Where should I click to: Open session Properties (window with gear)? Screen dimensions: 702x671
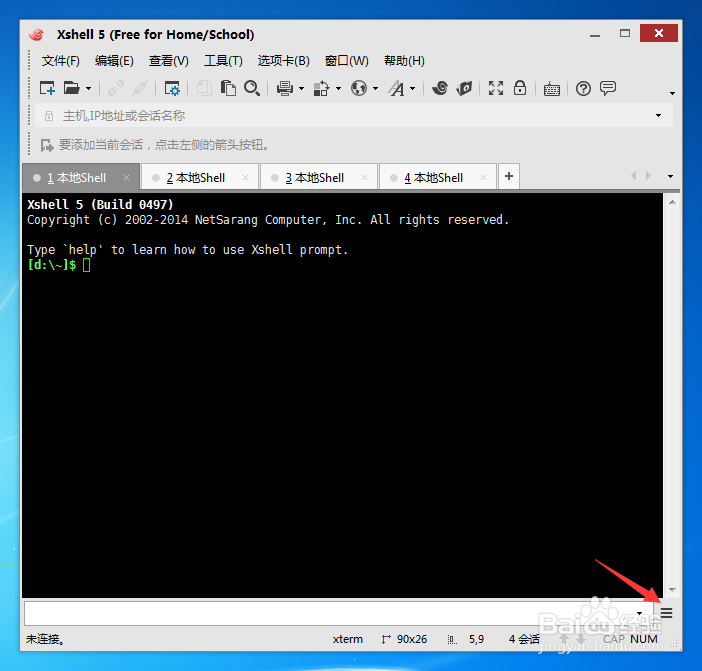tap(172, 88)
